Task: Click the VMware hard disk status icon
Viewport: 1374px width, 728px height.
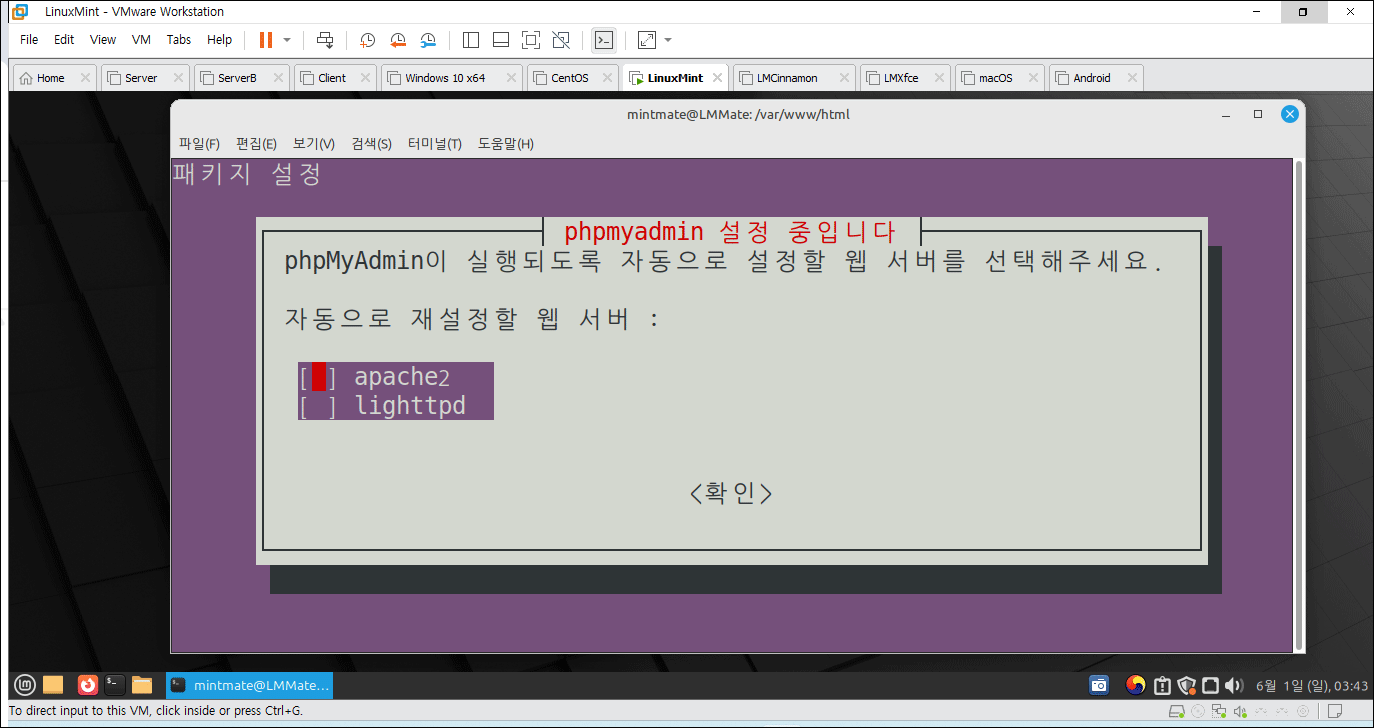Action: (1179, 711)
